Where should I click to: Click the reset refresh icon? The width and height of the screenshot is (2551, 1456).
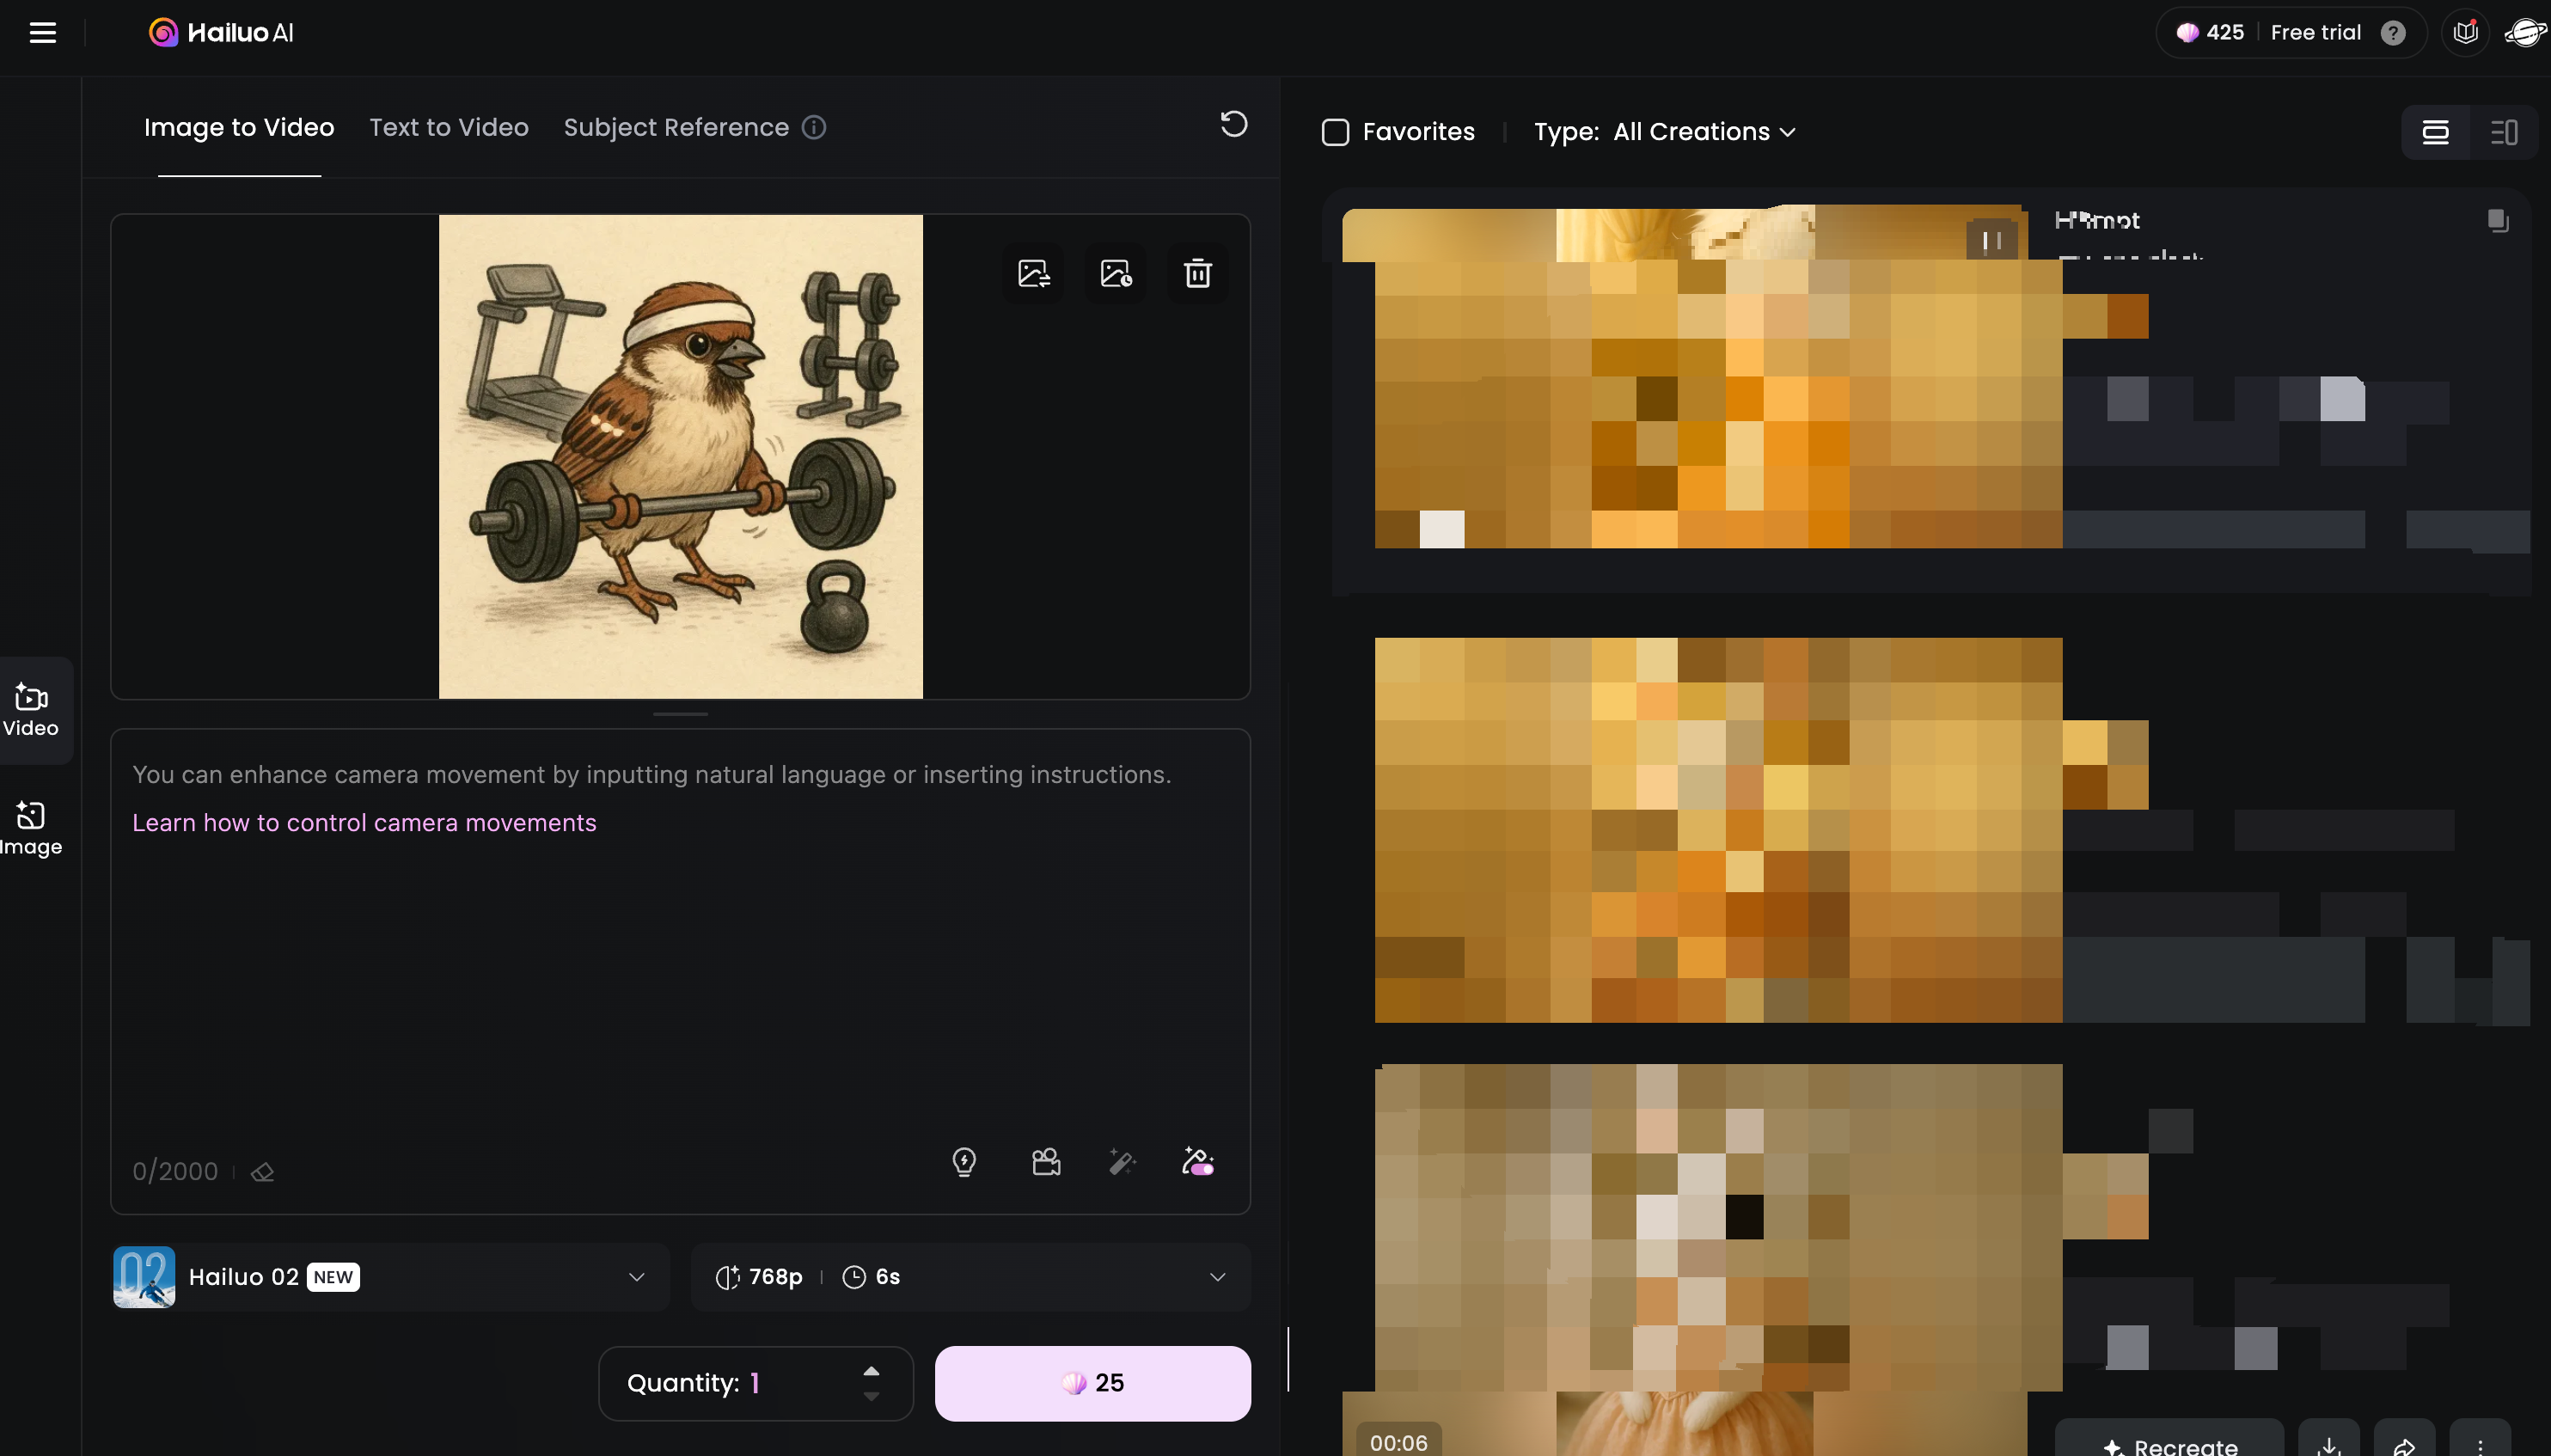tap(1233, 124)
